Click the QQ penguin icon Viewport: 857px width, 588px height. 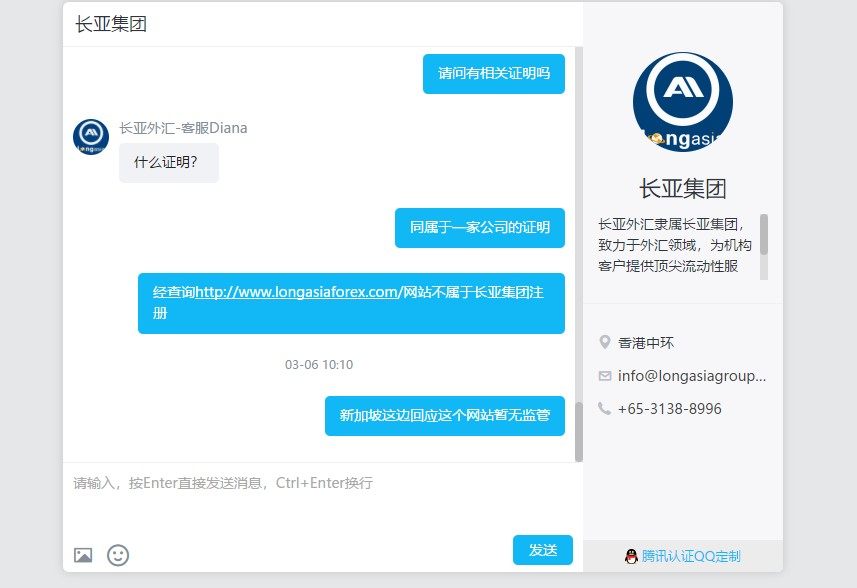(631, 556)
